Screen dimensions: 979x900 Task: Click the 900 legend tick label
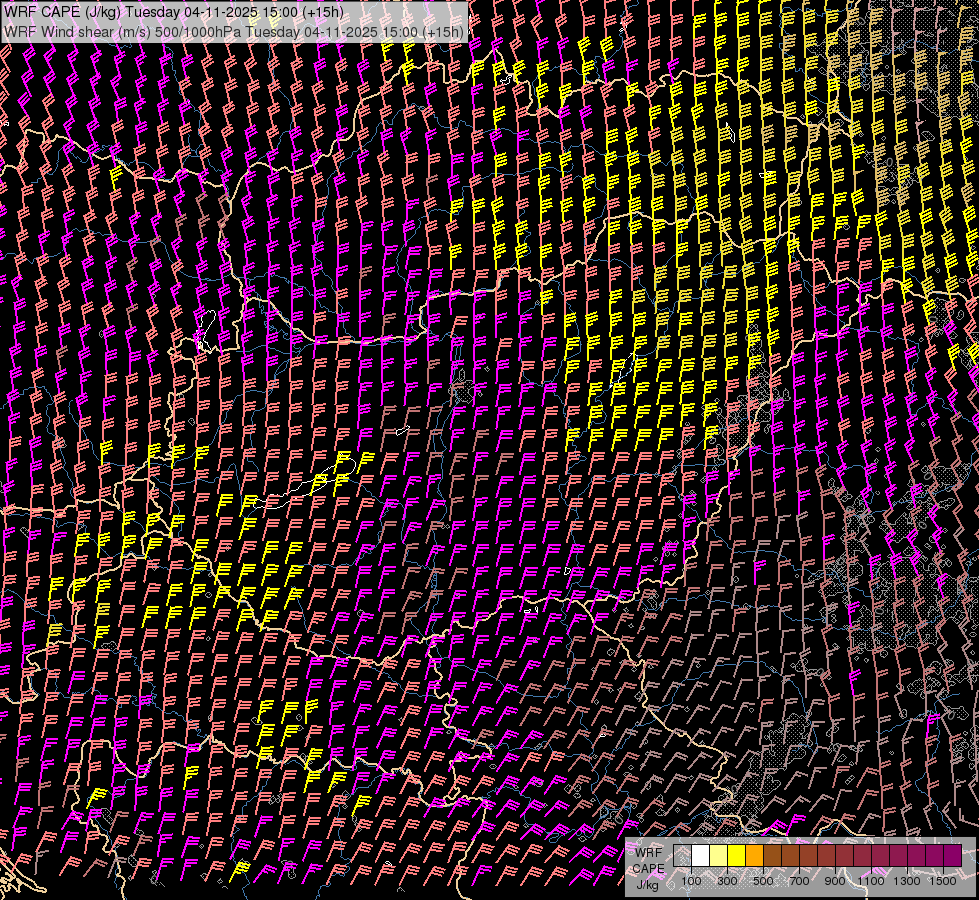835,881
